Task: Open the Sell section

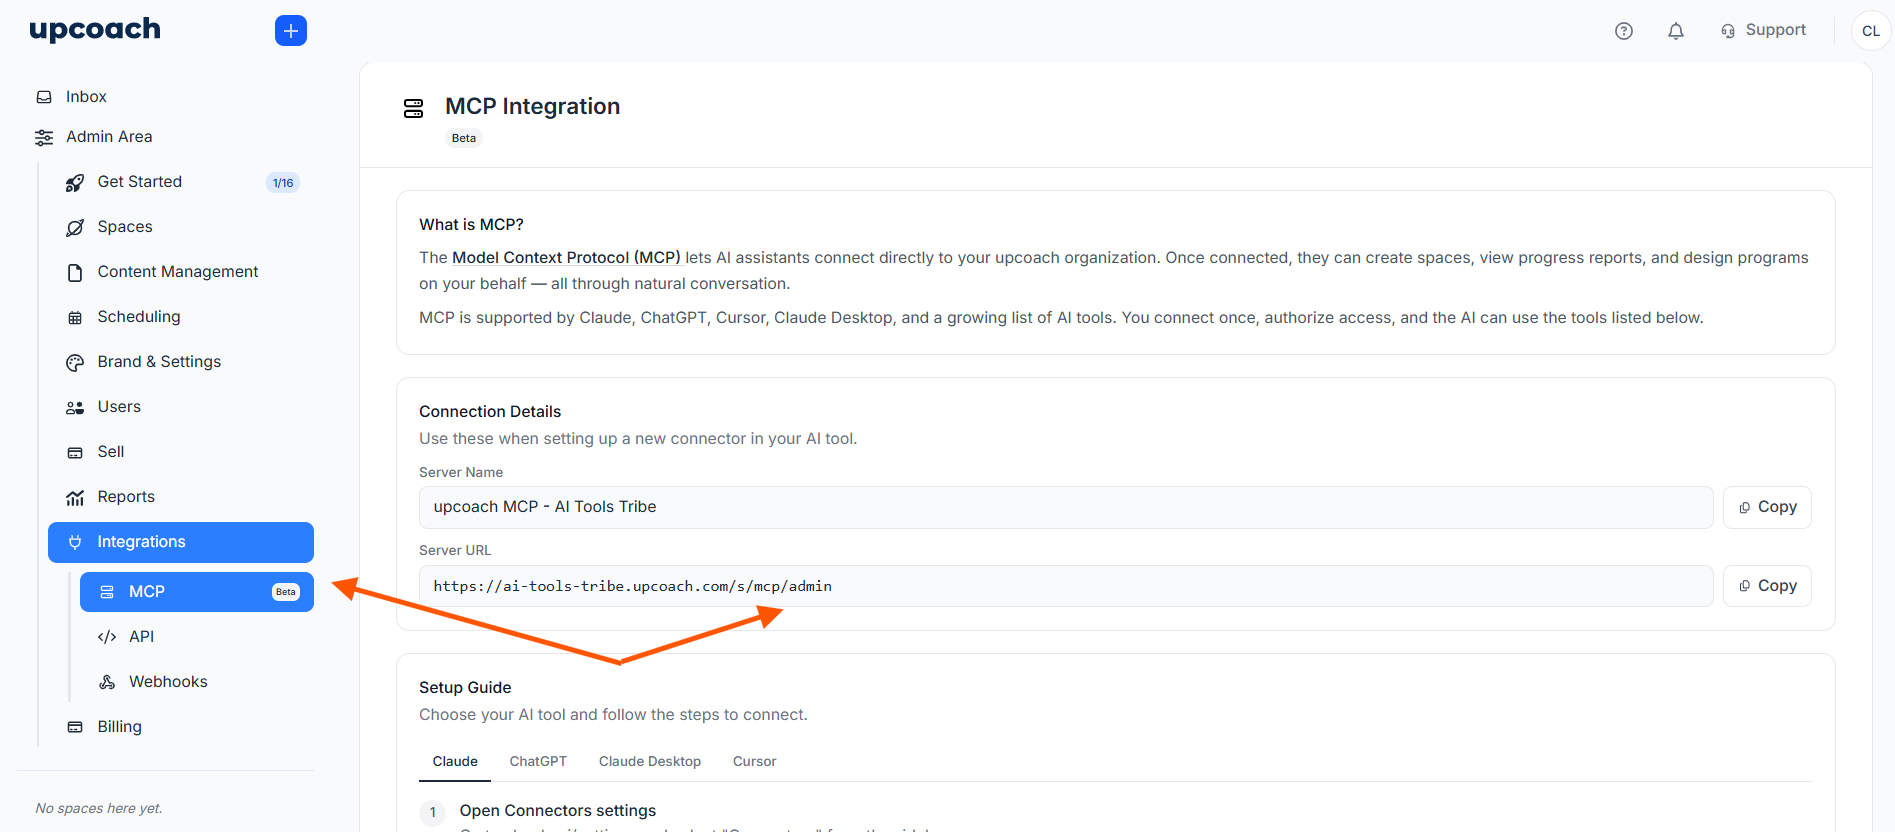Action: [111, 452]
